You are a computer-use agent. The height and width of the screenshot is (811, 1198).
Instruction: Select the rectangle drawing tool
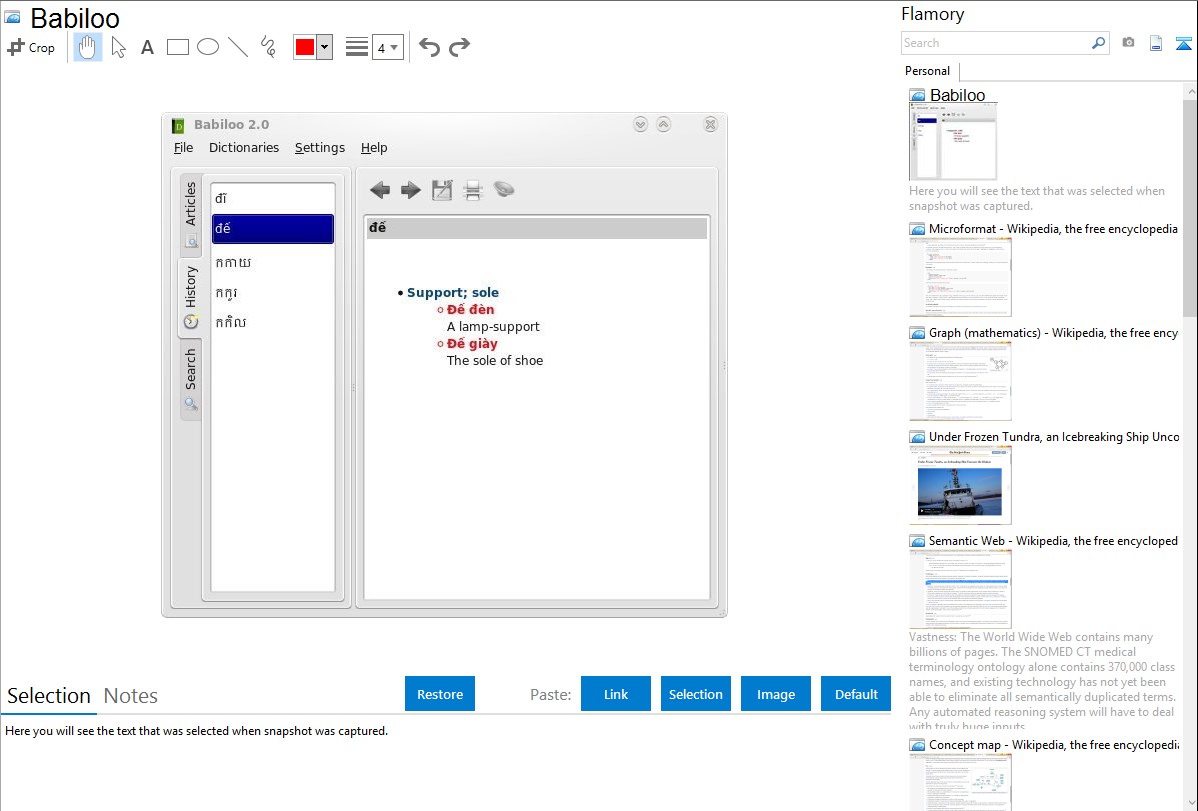[177, 47]
